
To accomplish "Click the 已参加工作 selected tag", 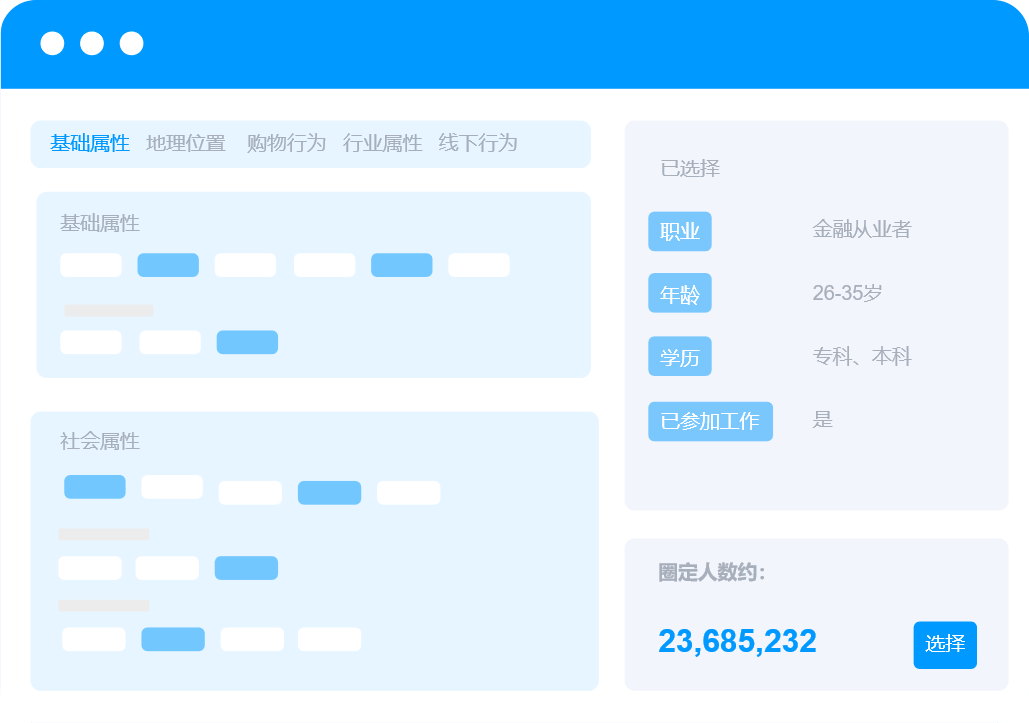I will tap(710, 421).
